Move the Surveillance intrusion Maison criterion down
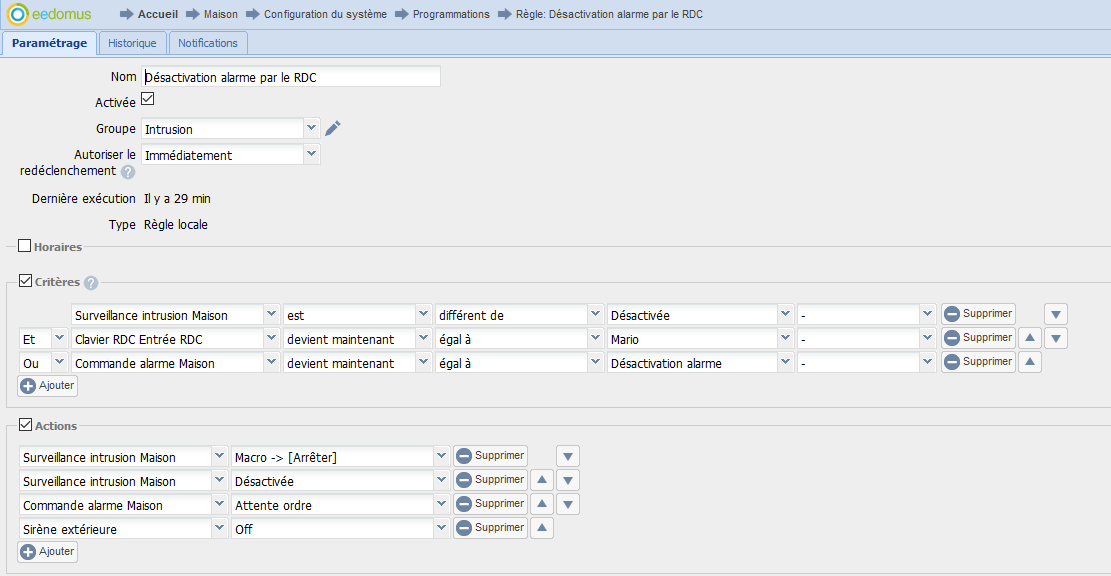1111x576 pixels. tap(1056, 315)
